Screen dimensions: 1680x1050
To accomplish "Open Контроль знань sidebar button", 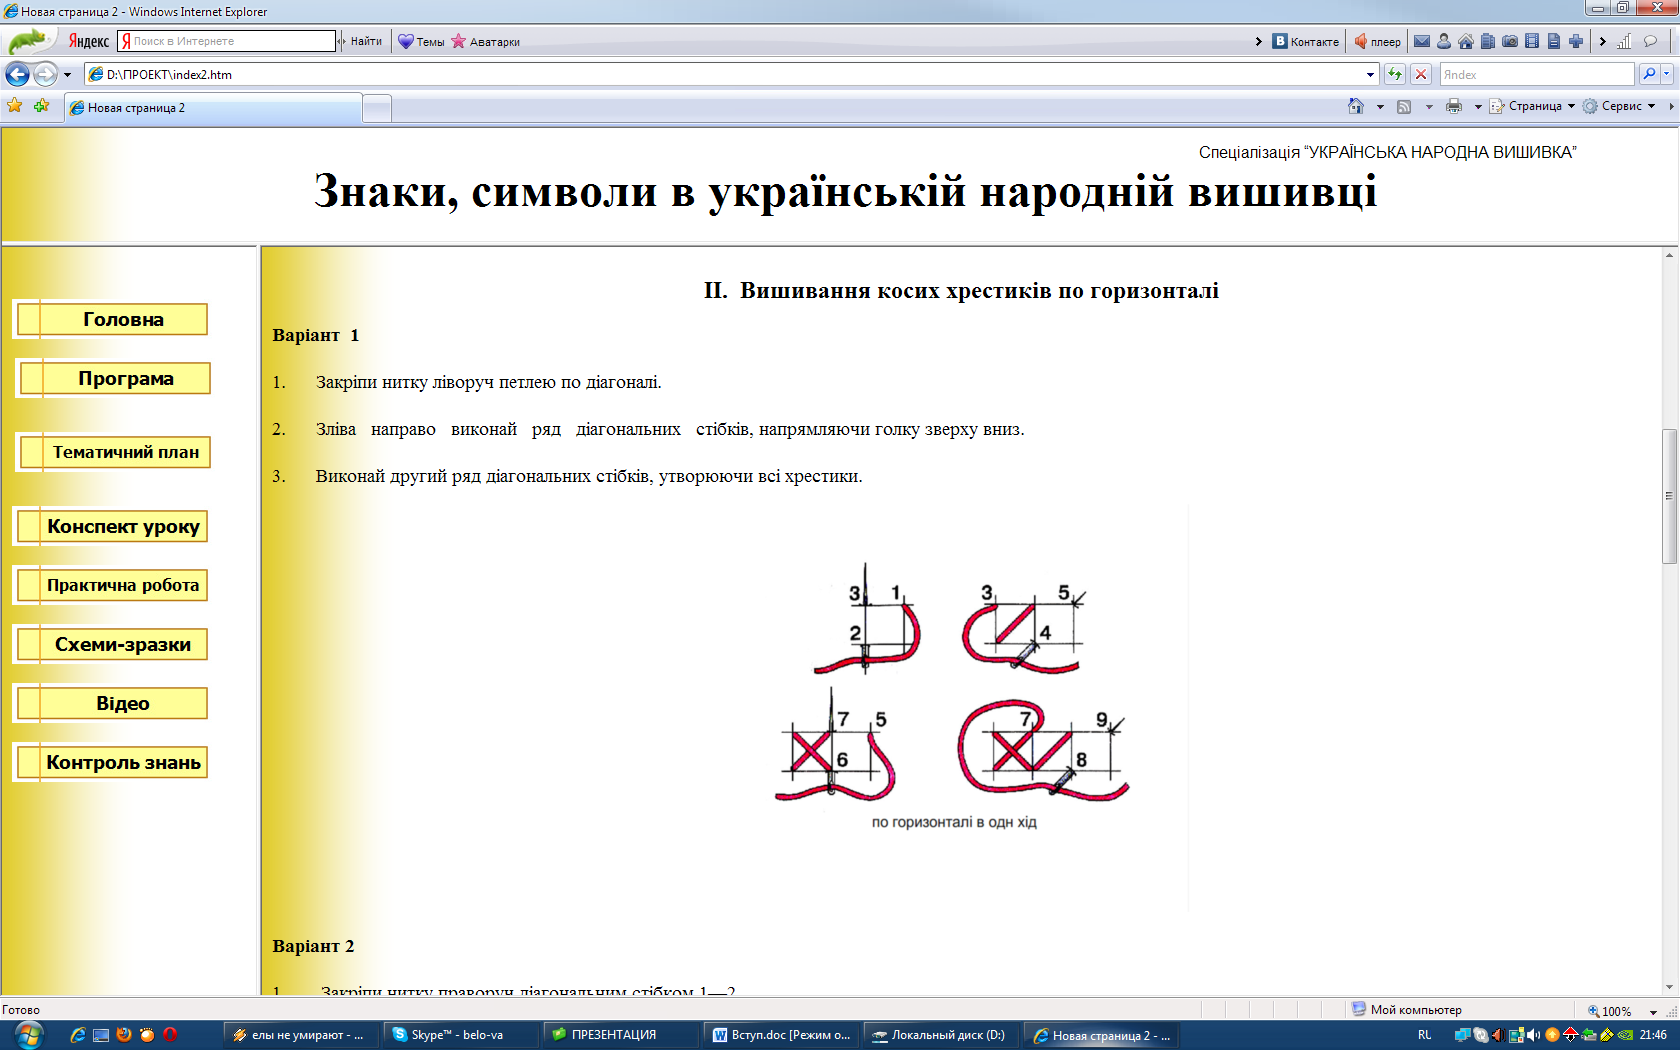I will point(112,762).
